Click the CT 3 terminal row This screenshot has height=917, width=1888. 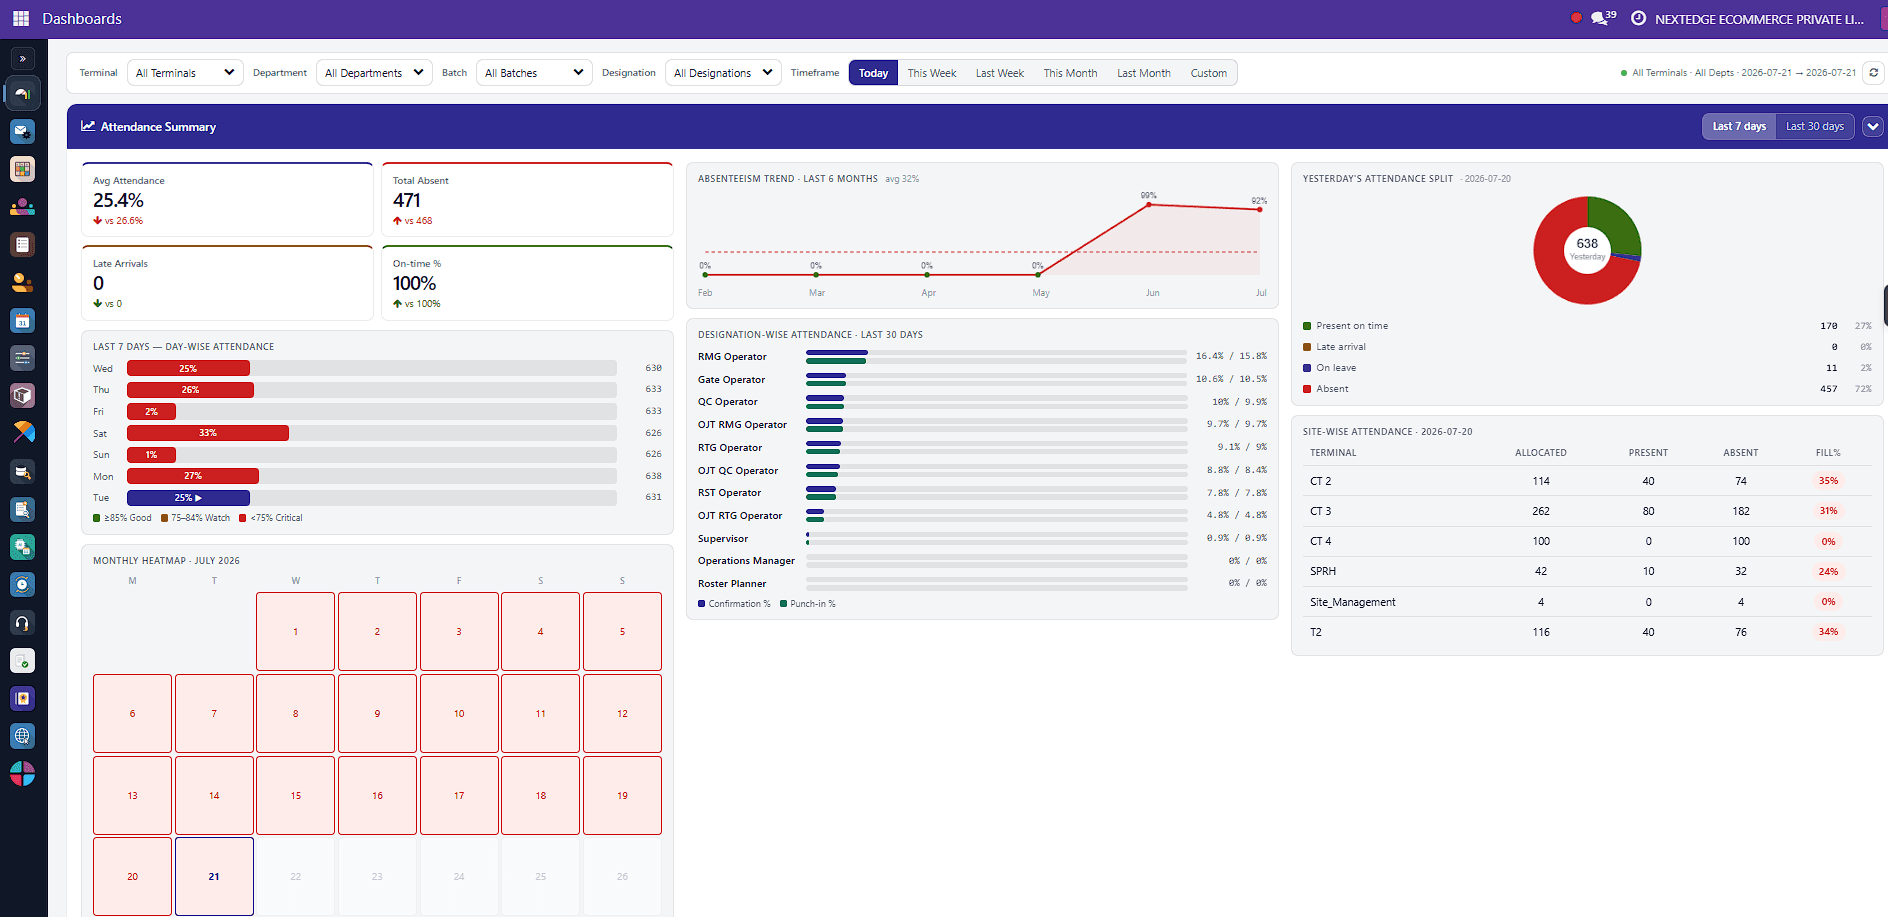(1587, 511)
